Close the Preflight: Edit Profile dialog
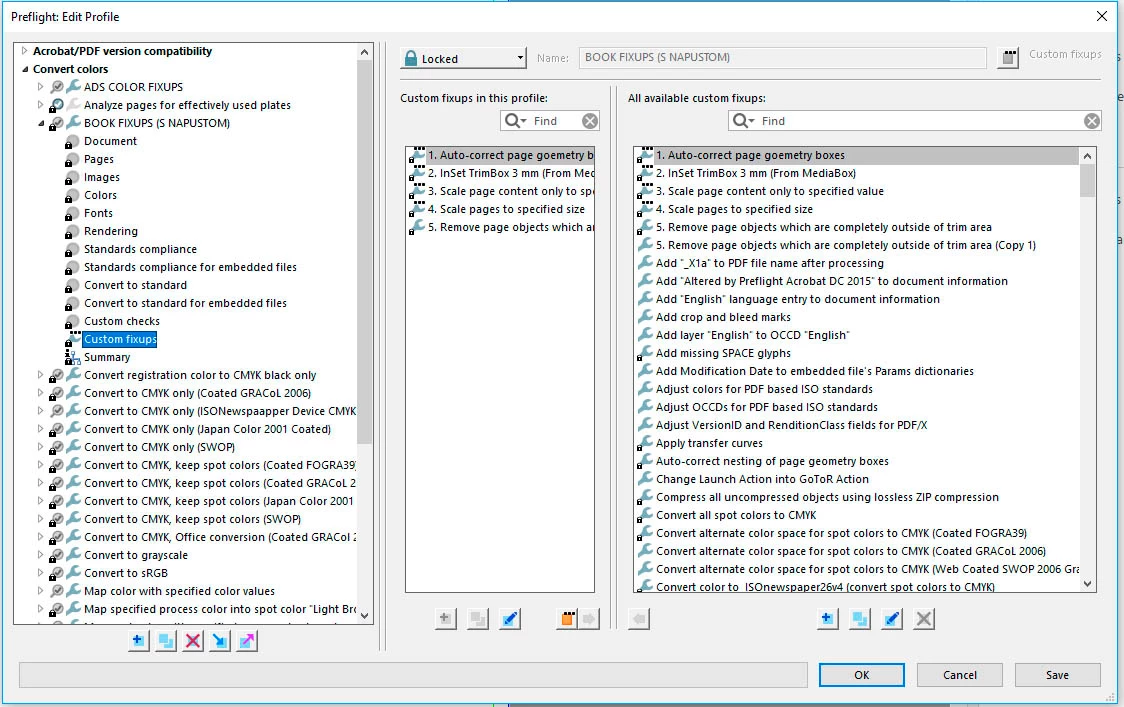1124x707 pixels. click(x=1102, y=16)
